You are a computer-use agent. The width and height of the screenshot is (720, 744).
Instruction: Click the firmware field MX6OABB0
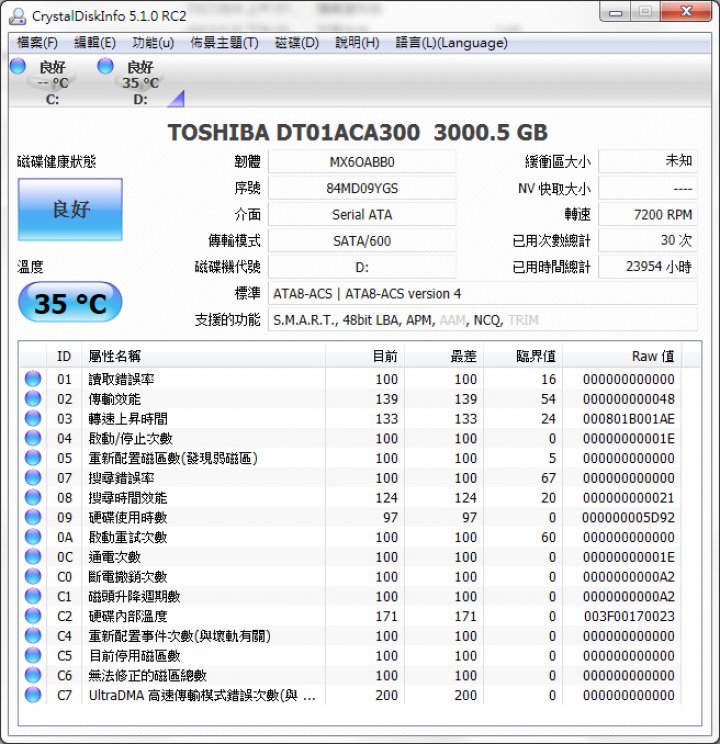[362, 162]
